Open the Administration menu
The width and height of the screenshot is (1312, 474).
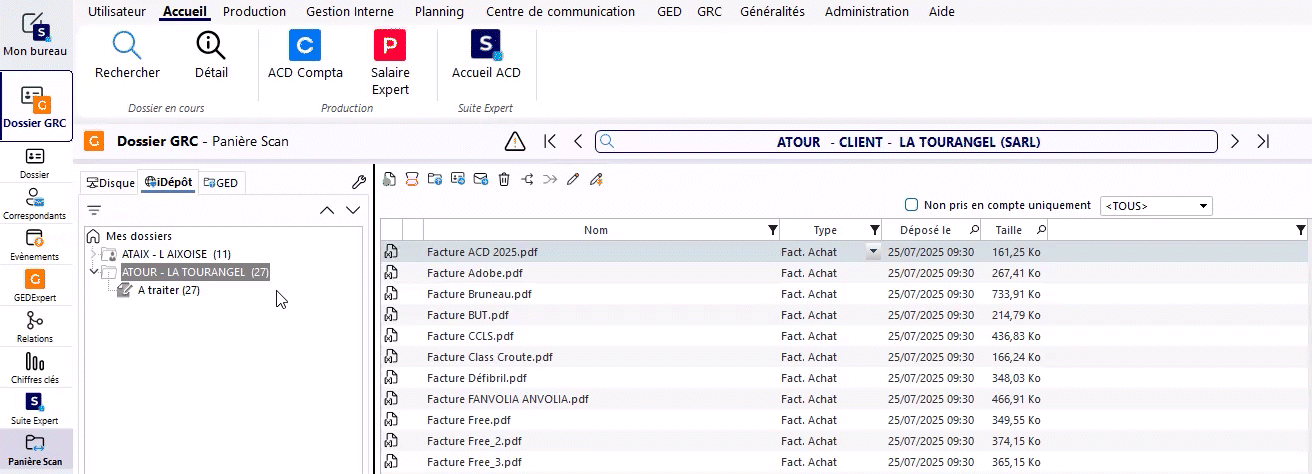point(867,12)
